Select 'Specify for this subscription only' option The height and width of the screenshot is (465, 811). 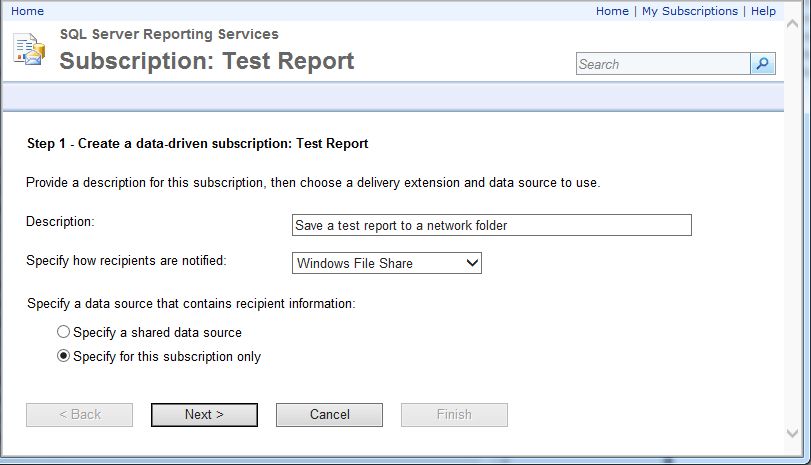tap(64, 356)
